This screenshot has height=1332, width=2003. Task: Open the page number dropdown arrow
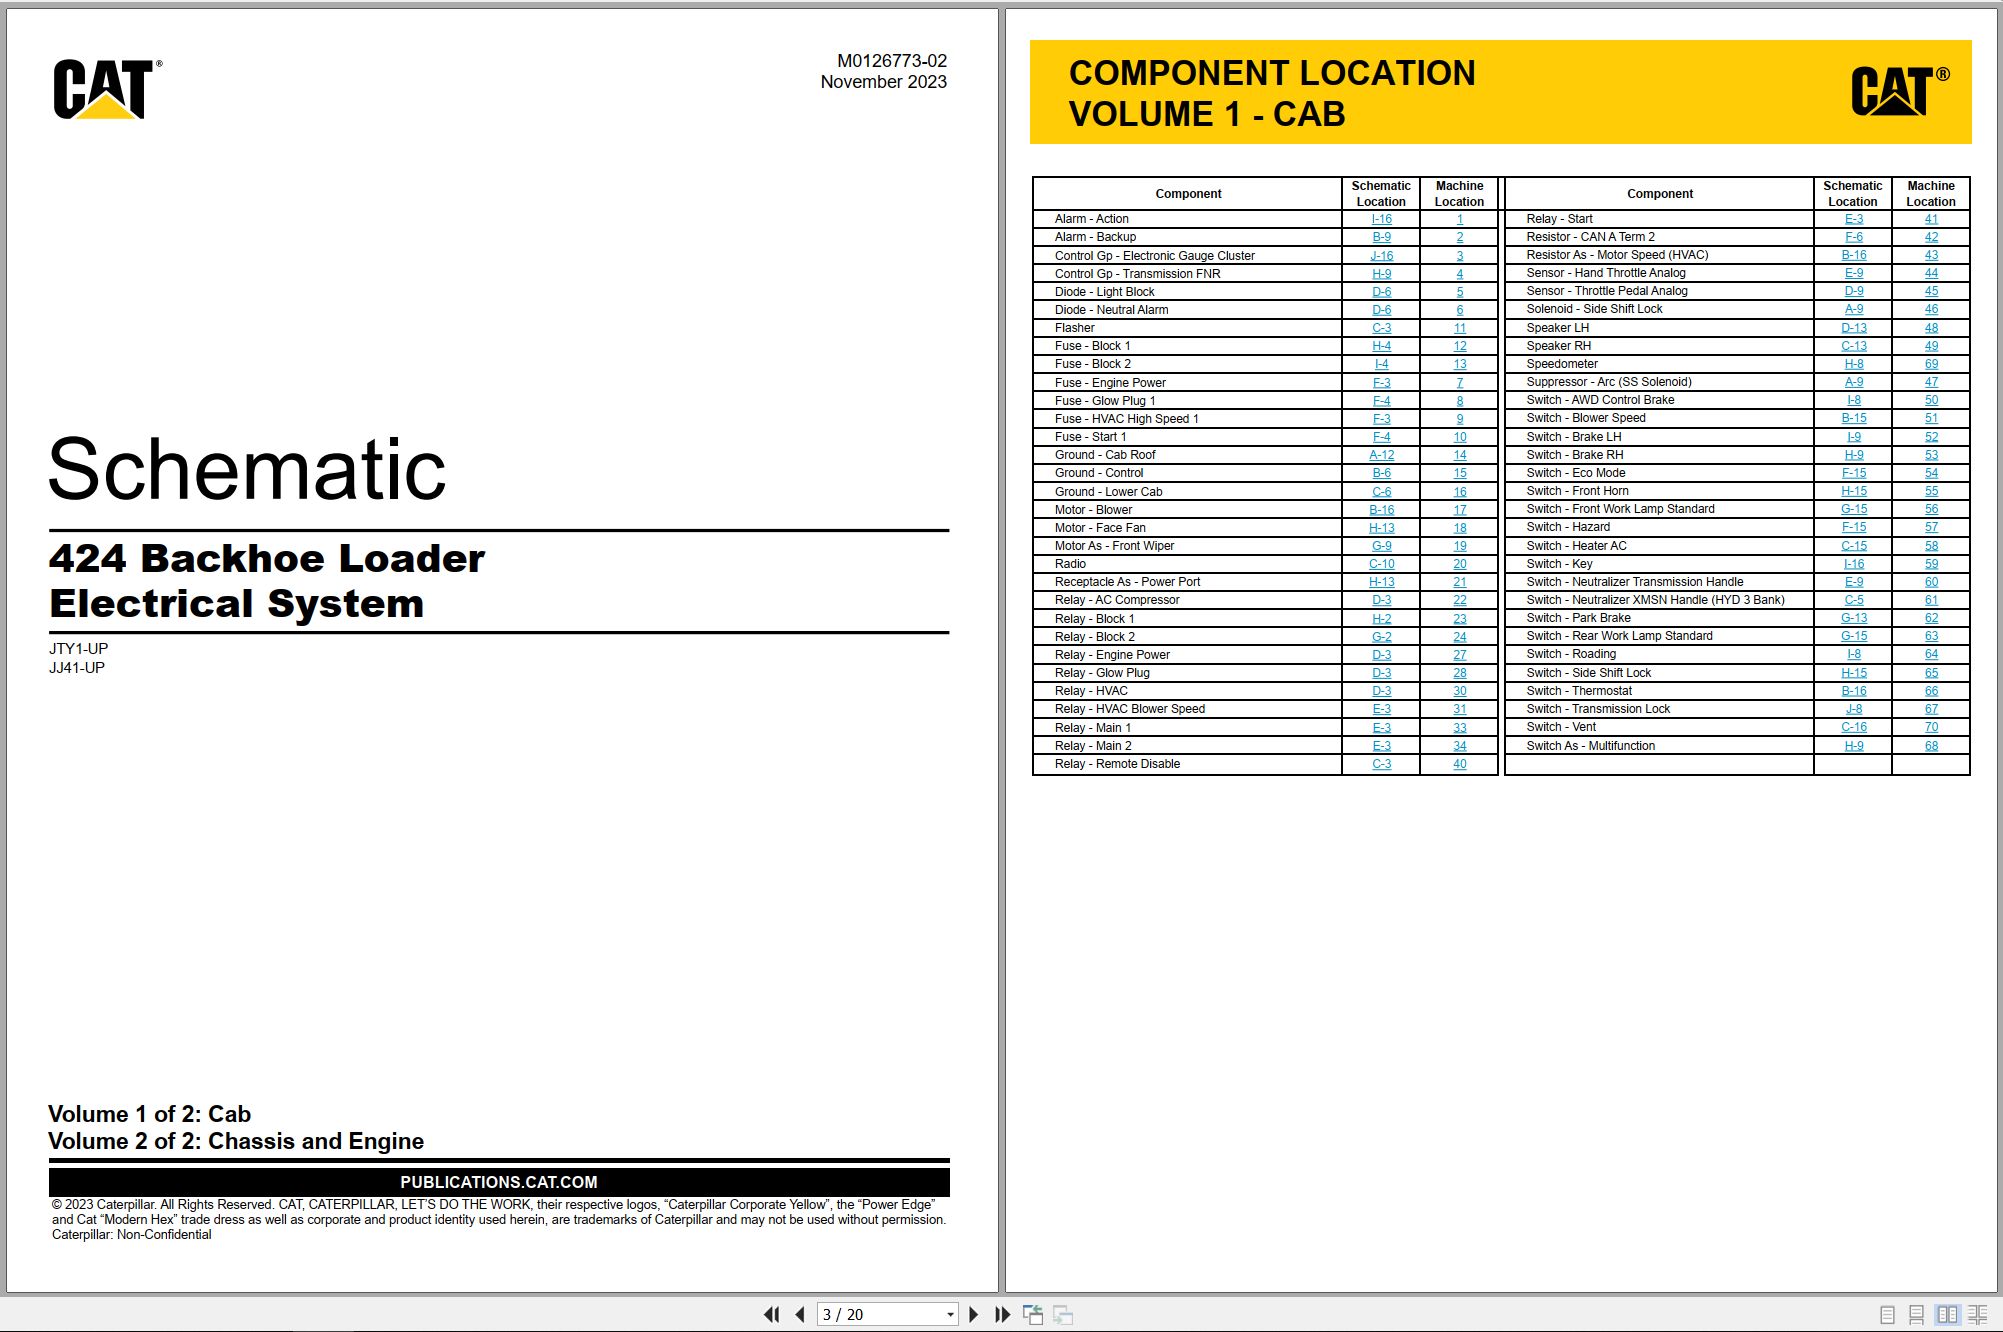(x=950, y=1315)
